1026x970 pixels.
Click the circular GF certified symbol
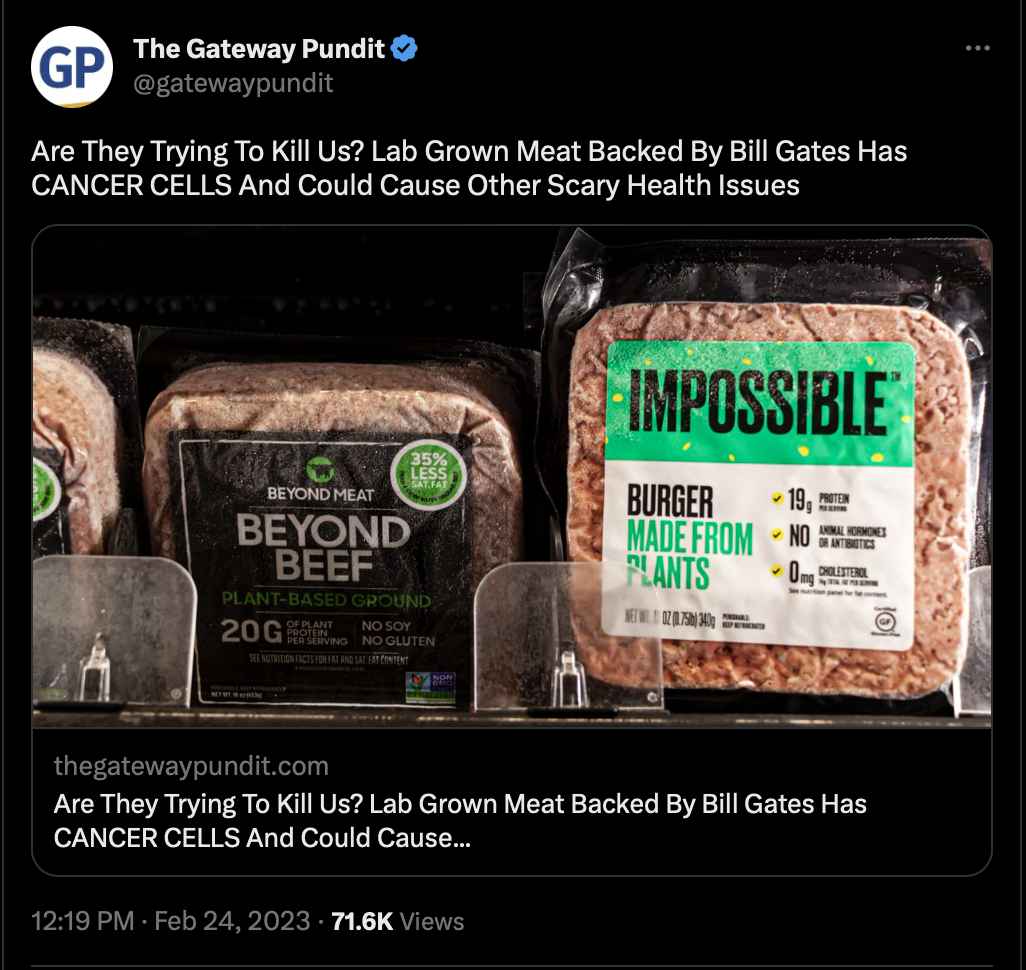click(x=885, y=621)
